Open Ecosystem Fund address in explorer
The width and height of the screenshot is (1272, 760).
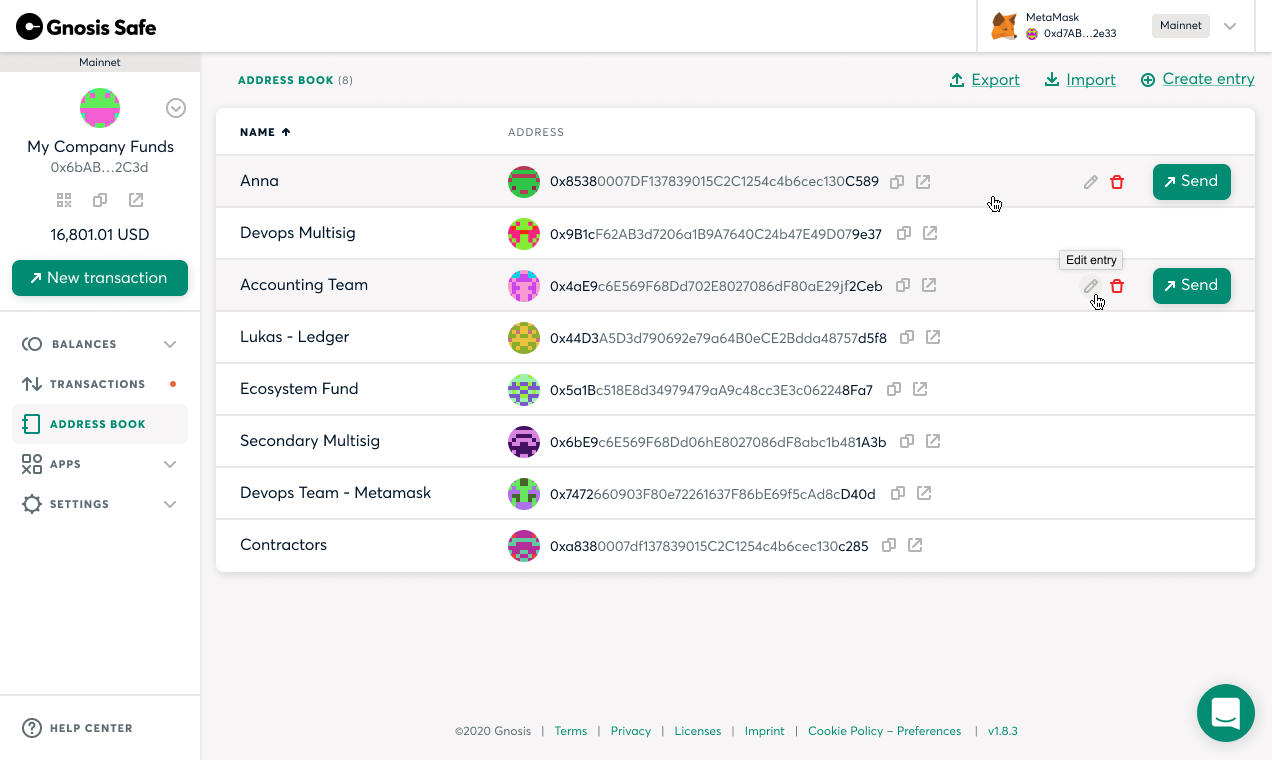[920, 389]
